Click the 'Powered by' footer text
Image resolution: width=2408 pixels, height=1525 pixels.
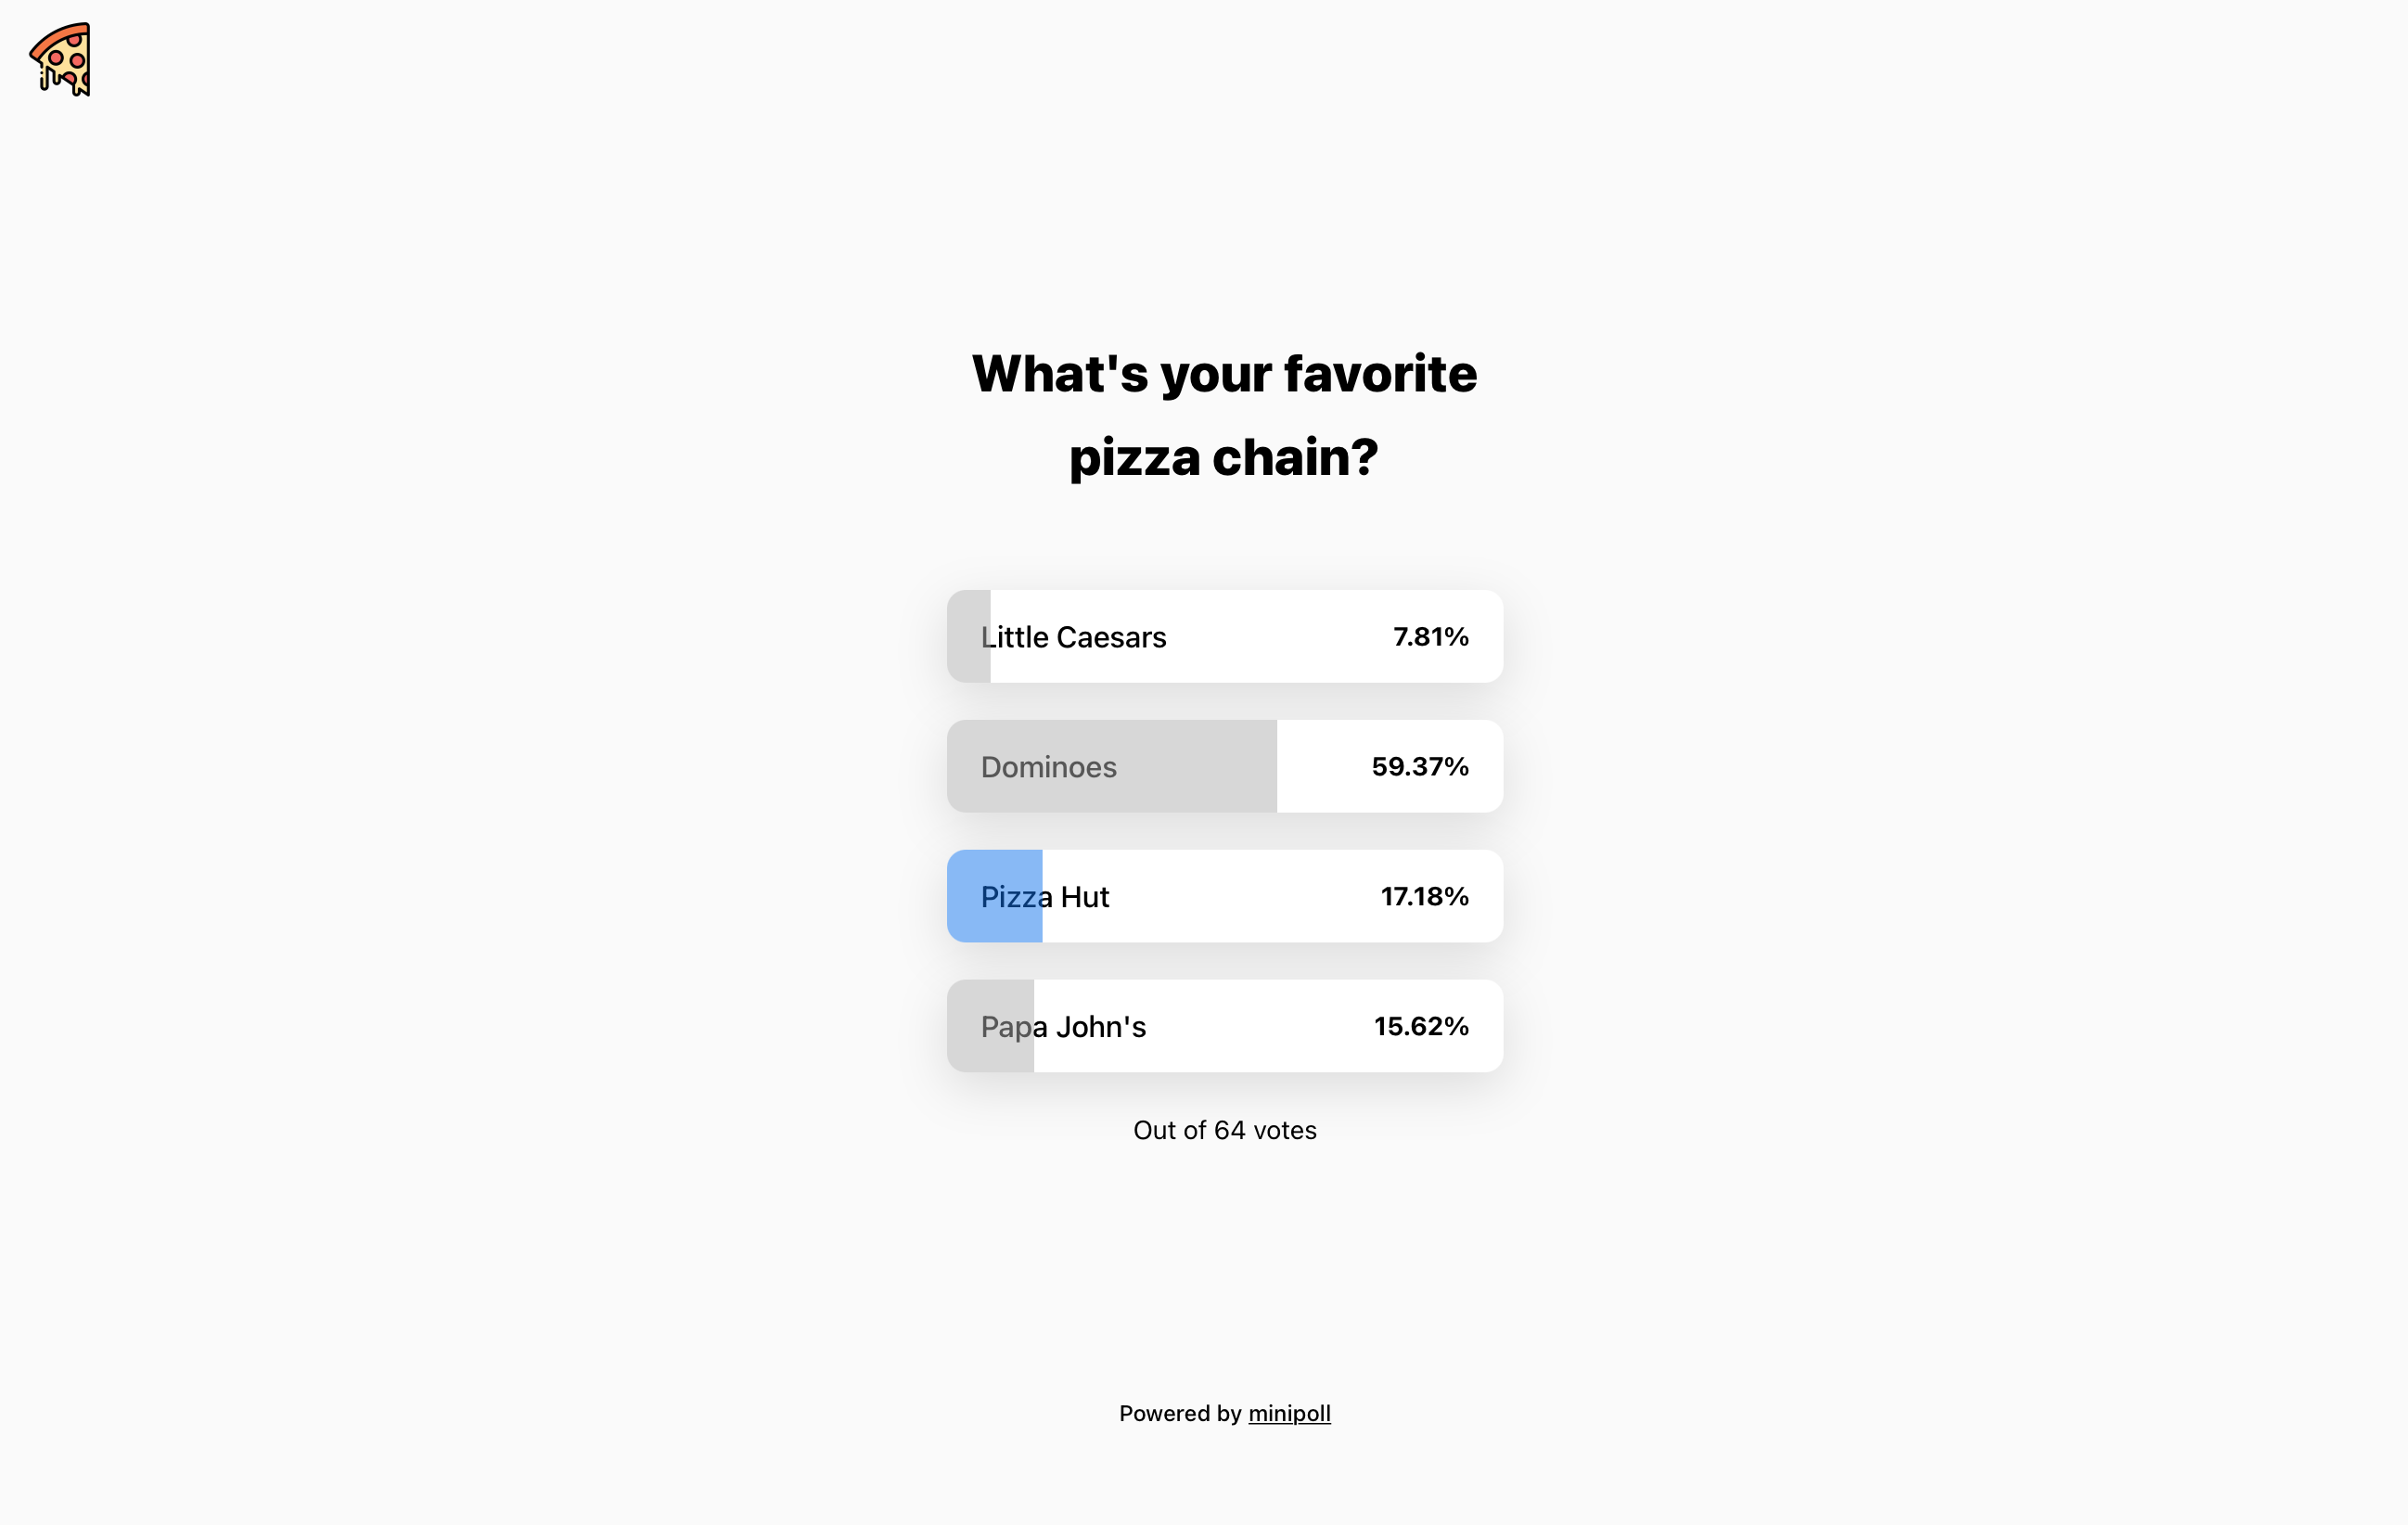[x=1182, y=1413]
